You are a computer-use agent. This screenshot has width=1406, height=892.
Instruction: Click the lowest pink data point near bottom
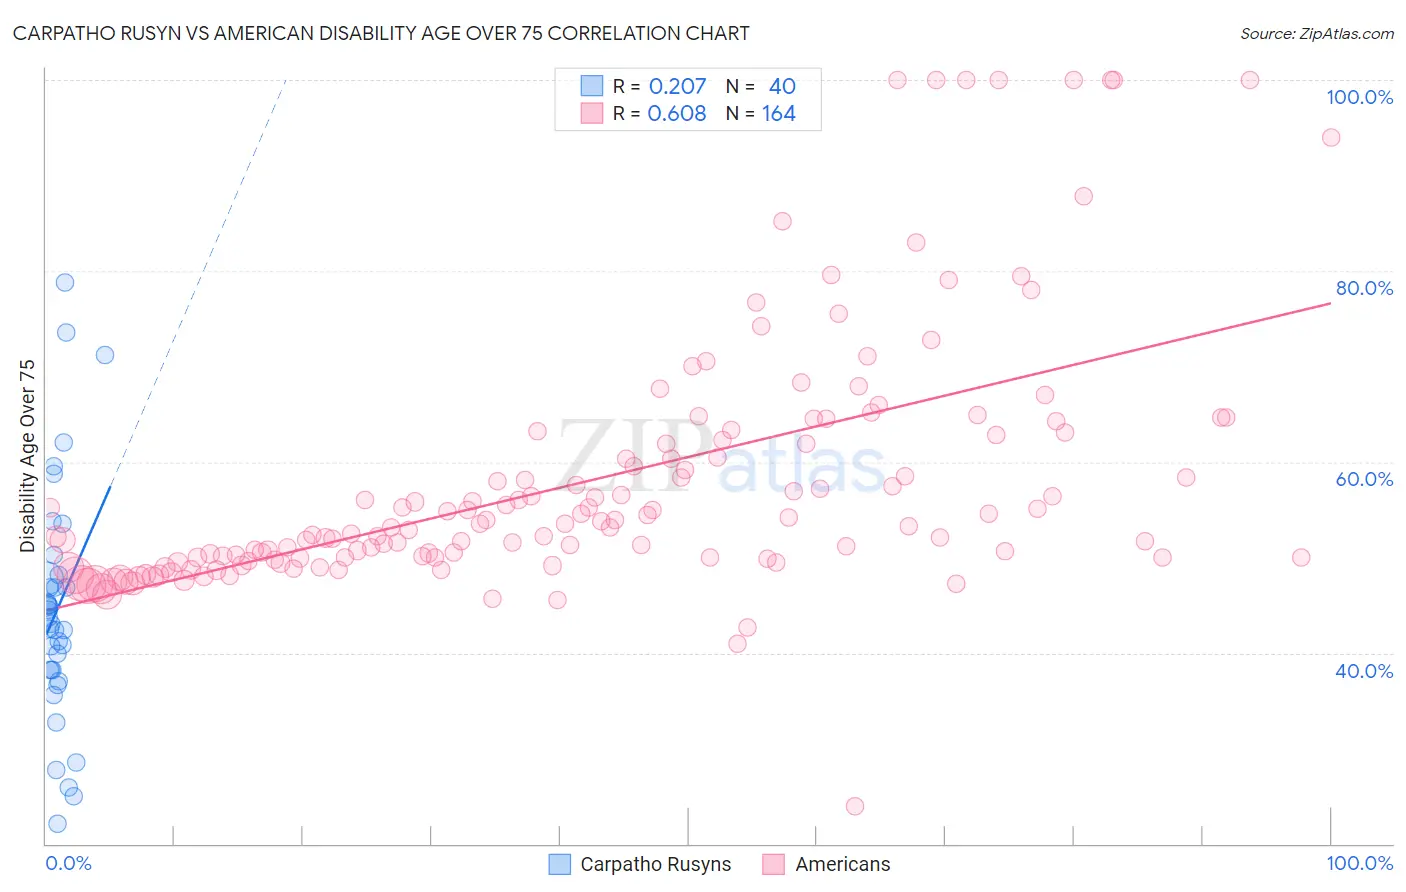[x=855, y=806]
